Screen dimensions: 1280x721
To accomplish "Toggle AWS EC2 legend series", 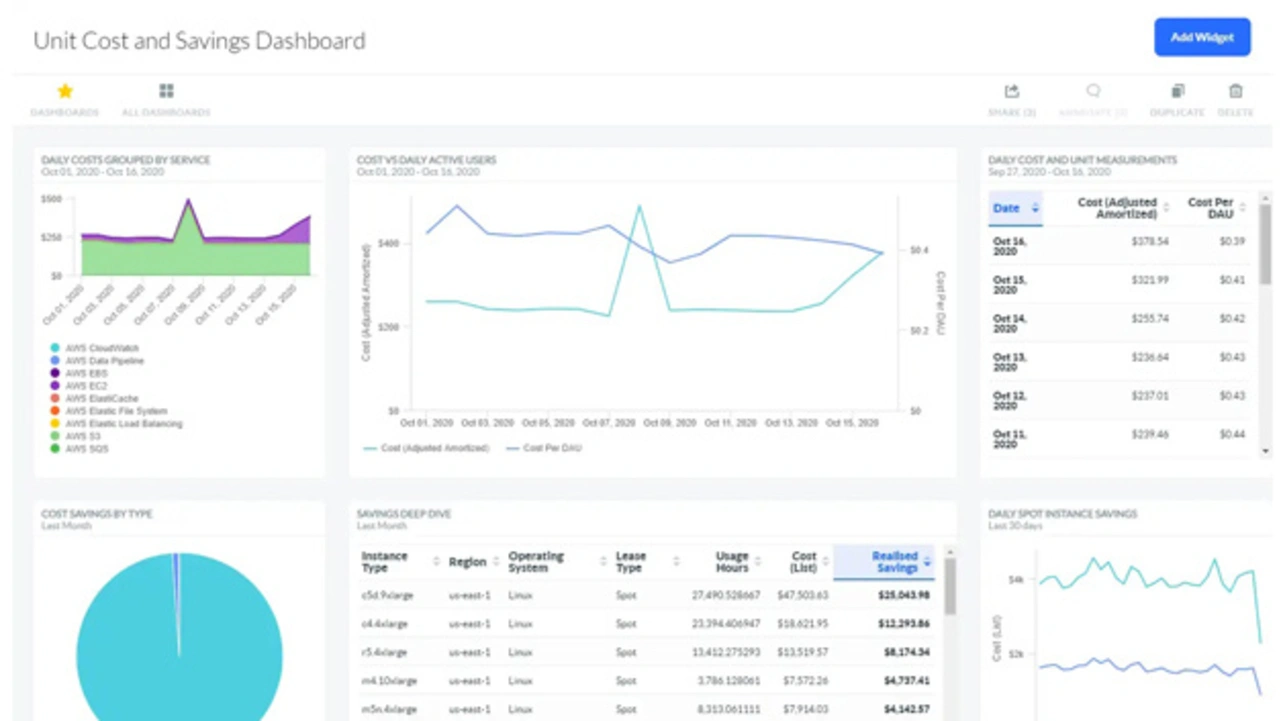I will pos(87,385).
